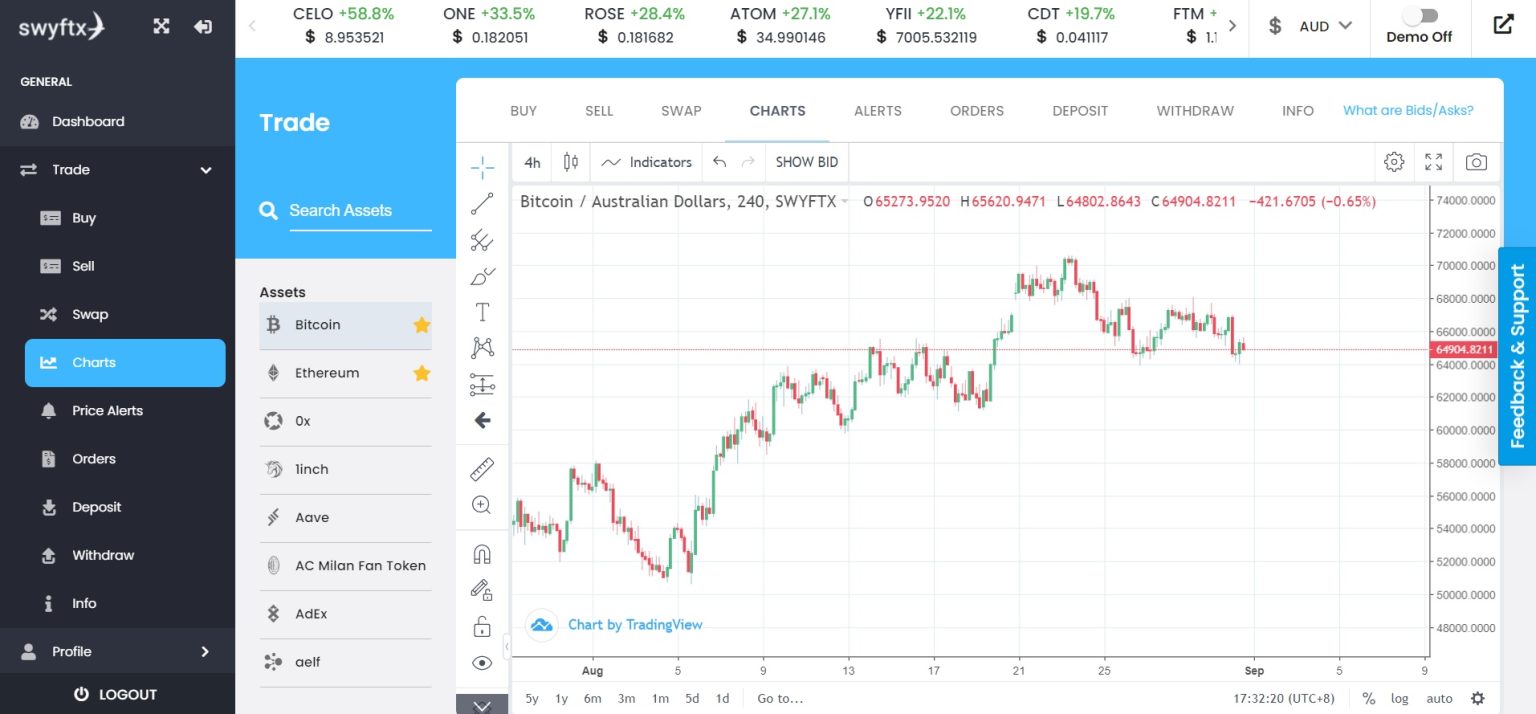Expand the Profile sidebar section
The height and width of the screenshot is (714, 1536).
(205, 652)
